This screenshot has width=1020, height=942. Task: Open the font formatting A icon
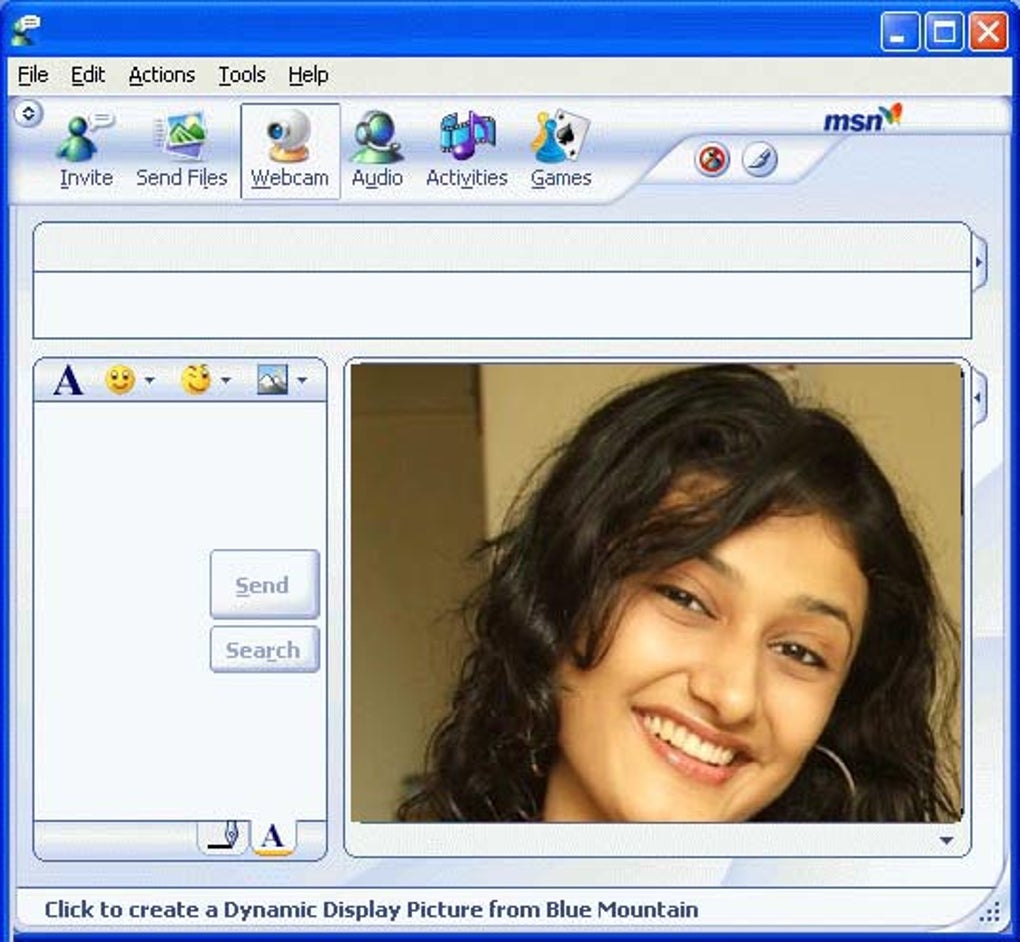pos(68,380)
